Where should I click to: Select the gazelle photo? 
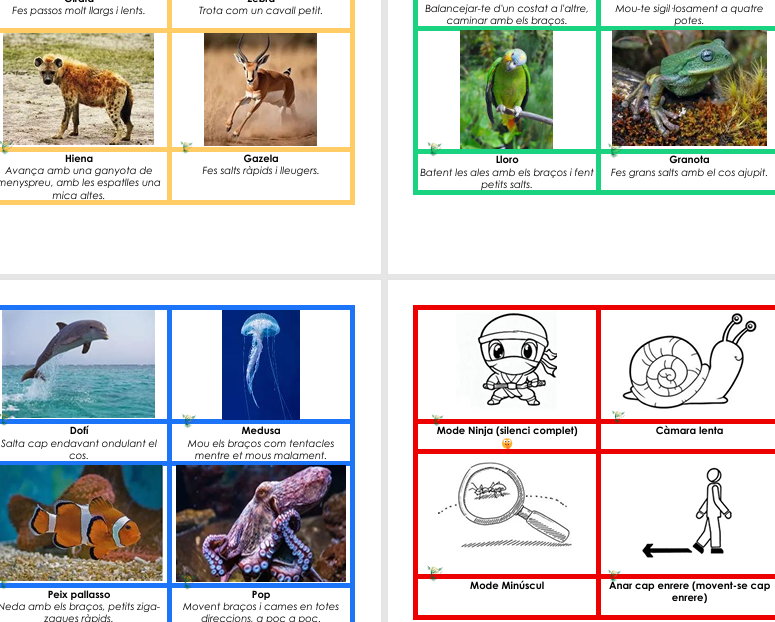[260, 89]
